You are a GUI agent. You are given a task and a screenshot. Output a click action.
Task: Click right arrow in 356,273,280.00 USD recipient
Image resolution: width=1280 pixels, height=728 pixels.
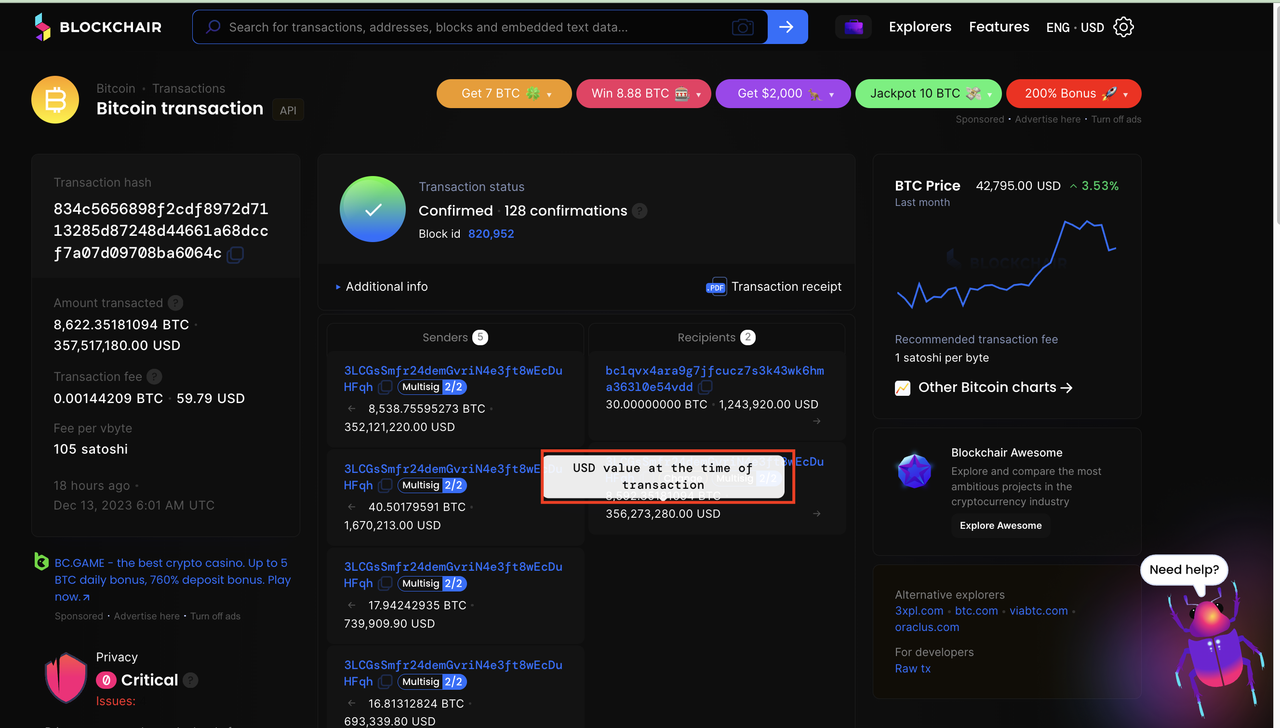pyautogui.click(x=817, y=514)
